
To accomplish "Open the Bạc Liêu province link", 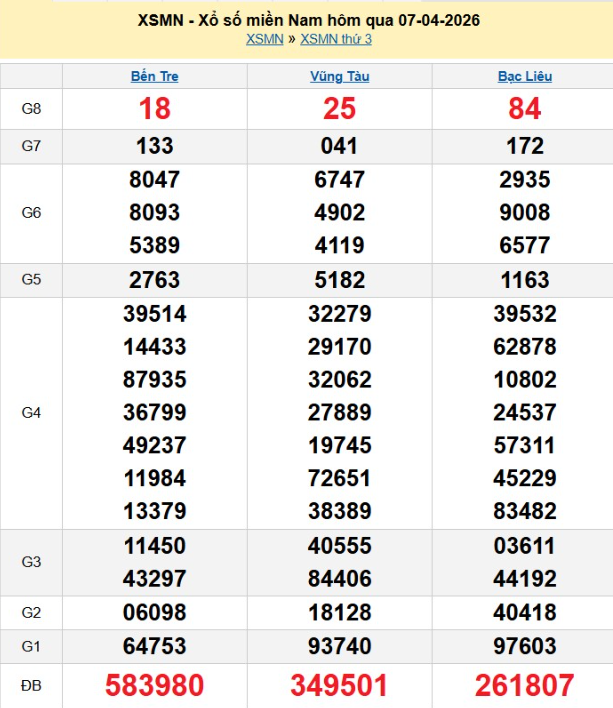I will pos(524,76).
